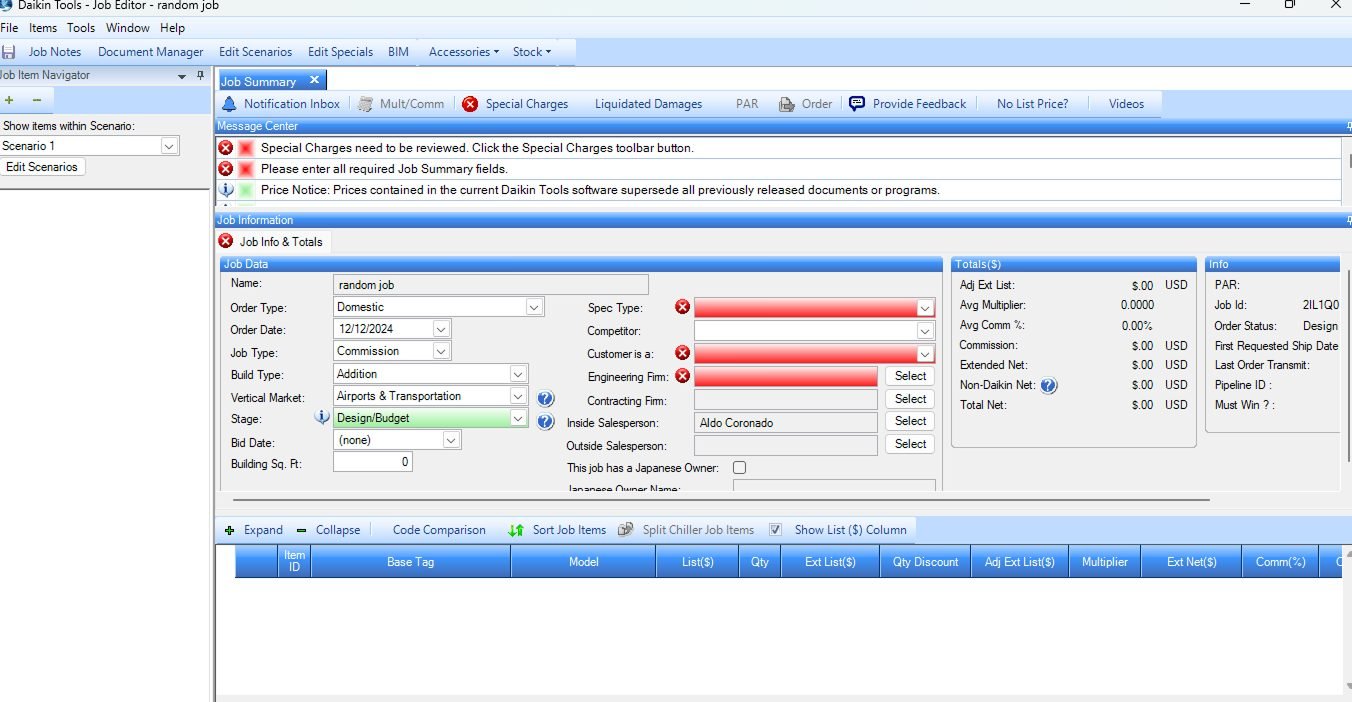Open the Order Date picker dropdown
This screenshot has height=702, width=1352.
(x=441, y=328)
